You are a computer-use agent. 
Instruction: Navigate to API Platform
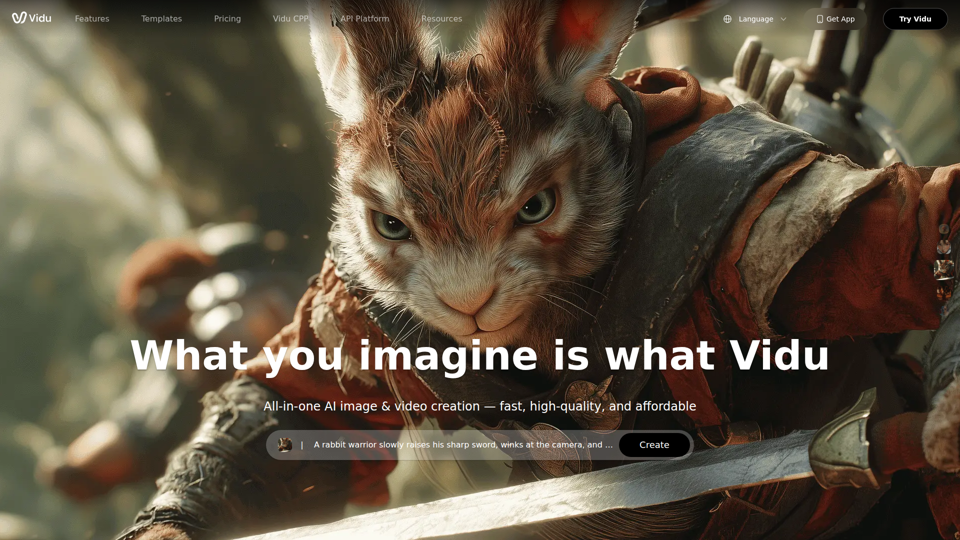(364, 19)
